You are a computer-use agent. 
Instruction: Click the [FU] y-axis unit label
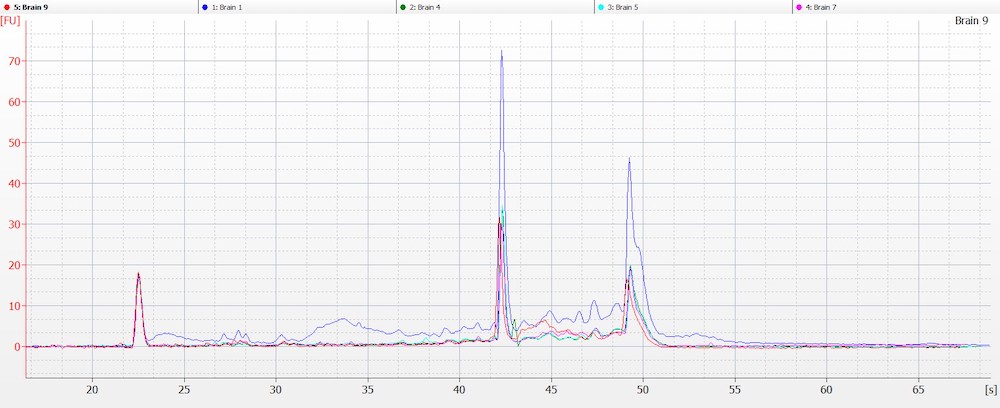pos(10,20)
